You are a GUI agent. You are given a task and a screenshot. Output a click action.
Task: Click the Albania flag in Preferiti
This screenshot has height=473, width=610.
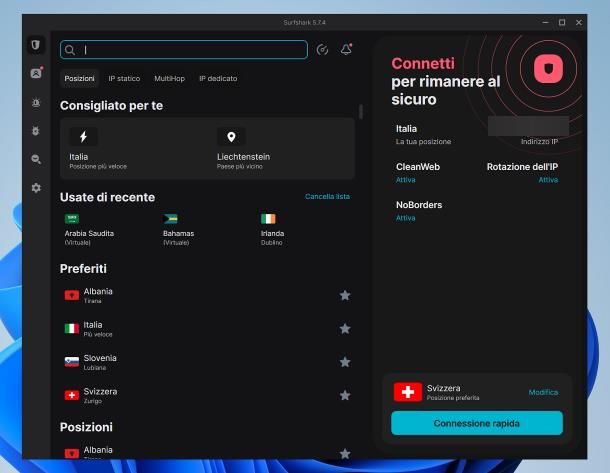click(x=72, y=296)
